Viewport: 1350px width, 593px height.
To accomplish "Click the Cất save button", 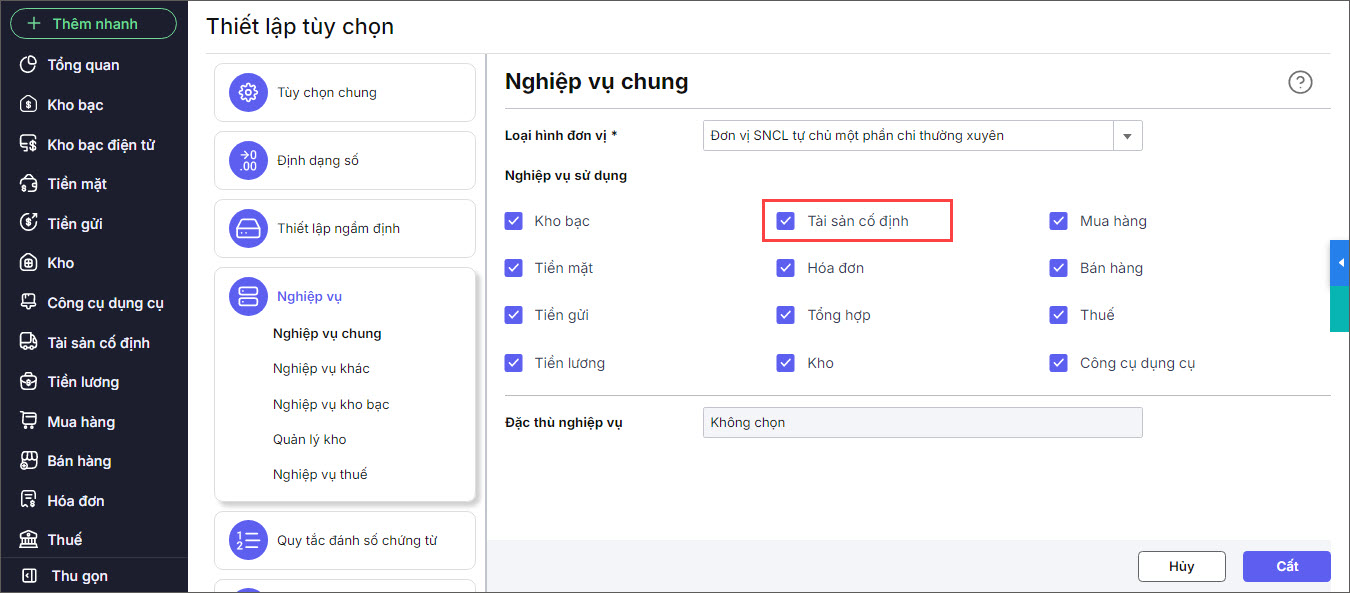I will coord(1286,566).
